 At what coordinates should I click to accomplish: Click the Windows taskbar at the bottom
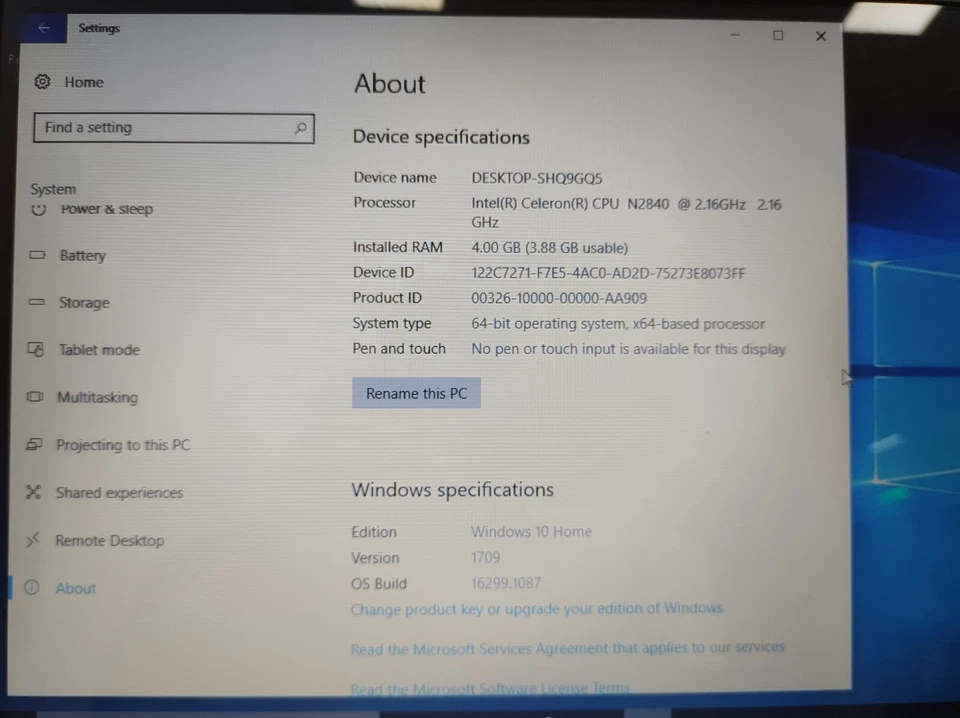[480, 710]
